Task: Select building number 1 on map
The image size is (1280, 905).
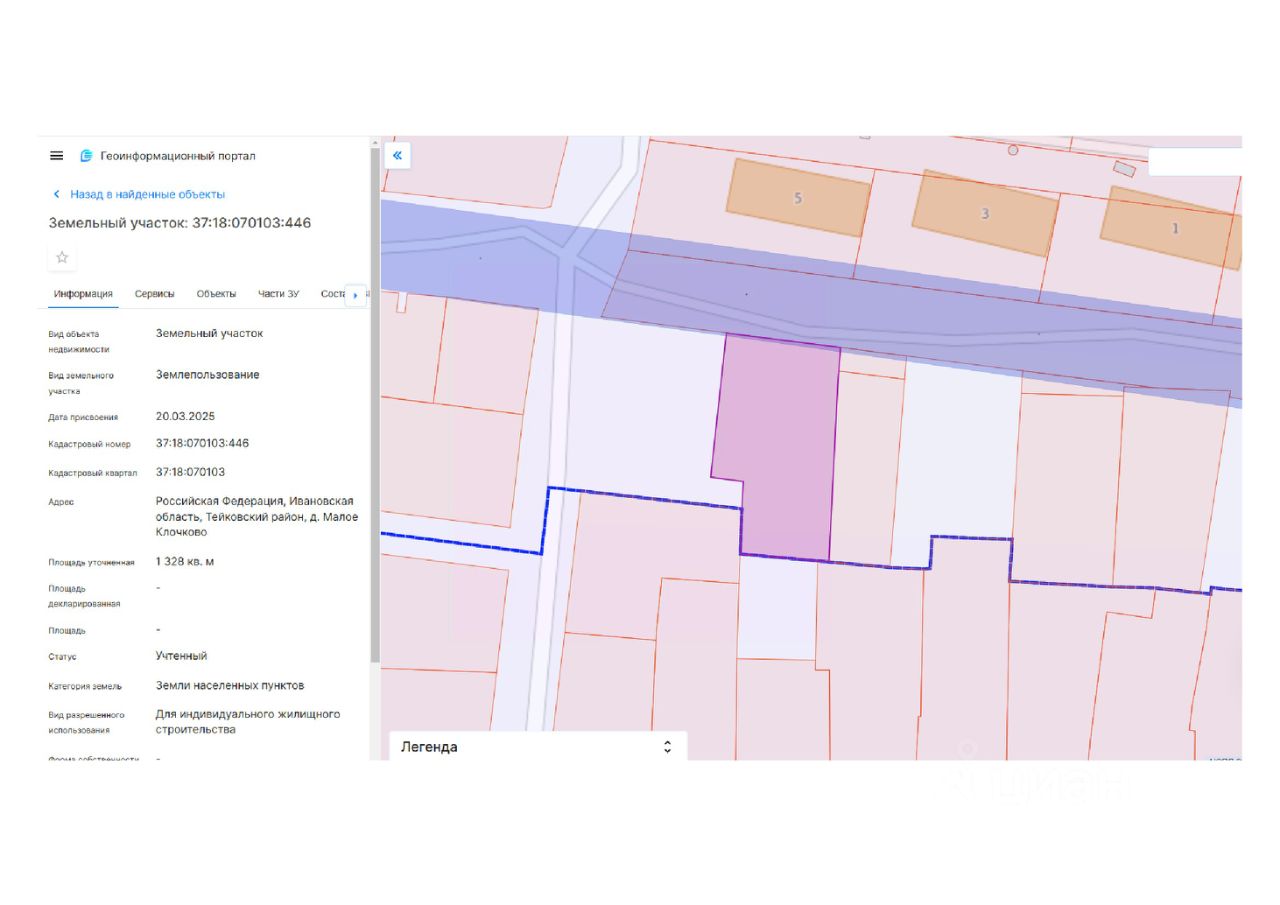Action: [x=1174, y=228]
